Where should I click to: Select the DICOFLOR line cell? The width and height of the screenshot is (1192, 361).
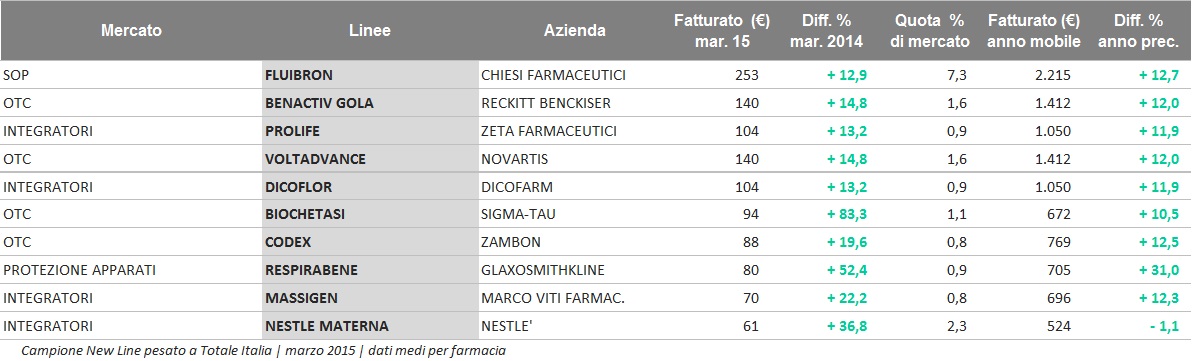pos(369,187)
